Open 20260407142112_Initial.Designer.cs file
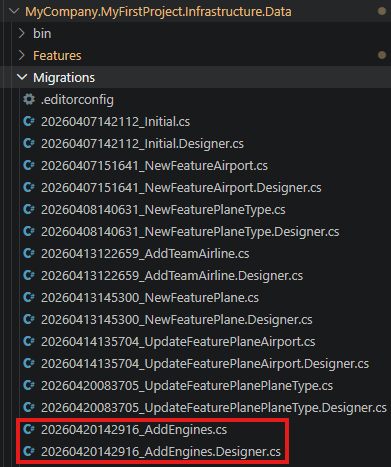 142,144
